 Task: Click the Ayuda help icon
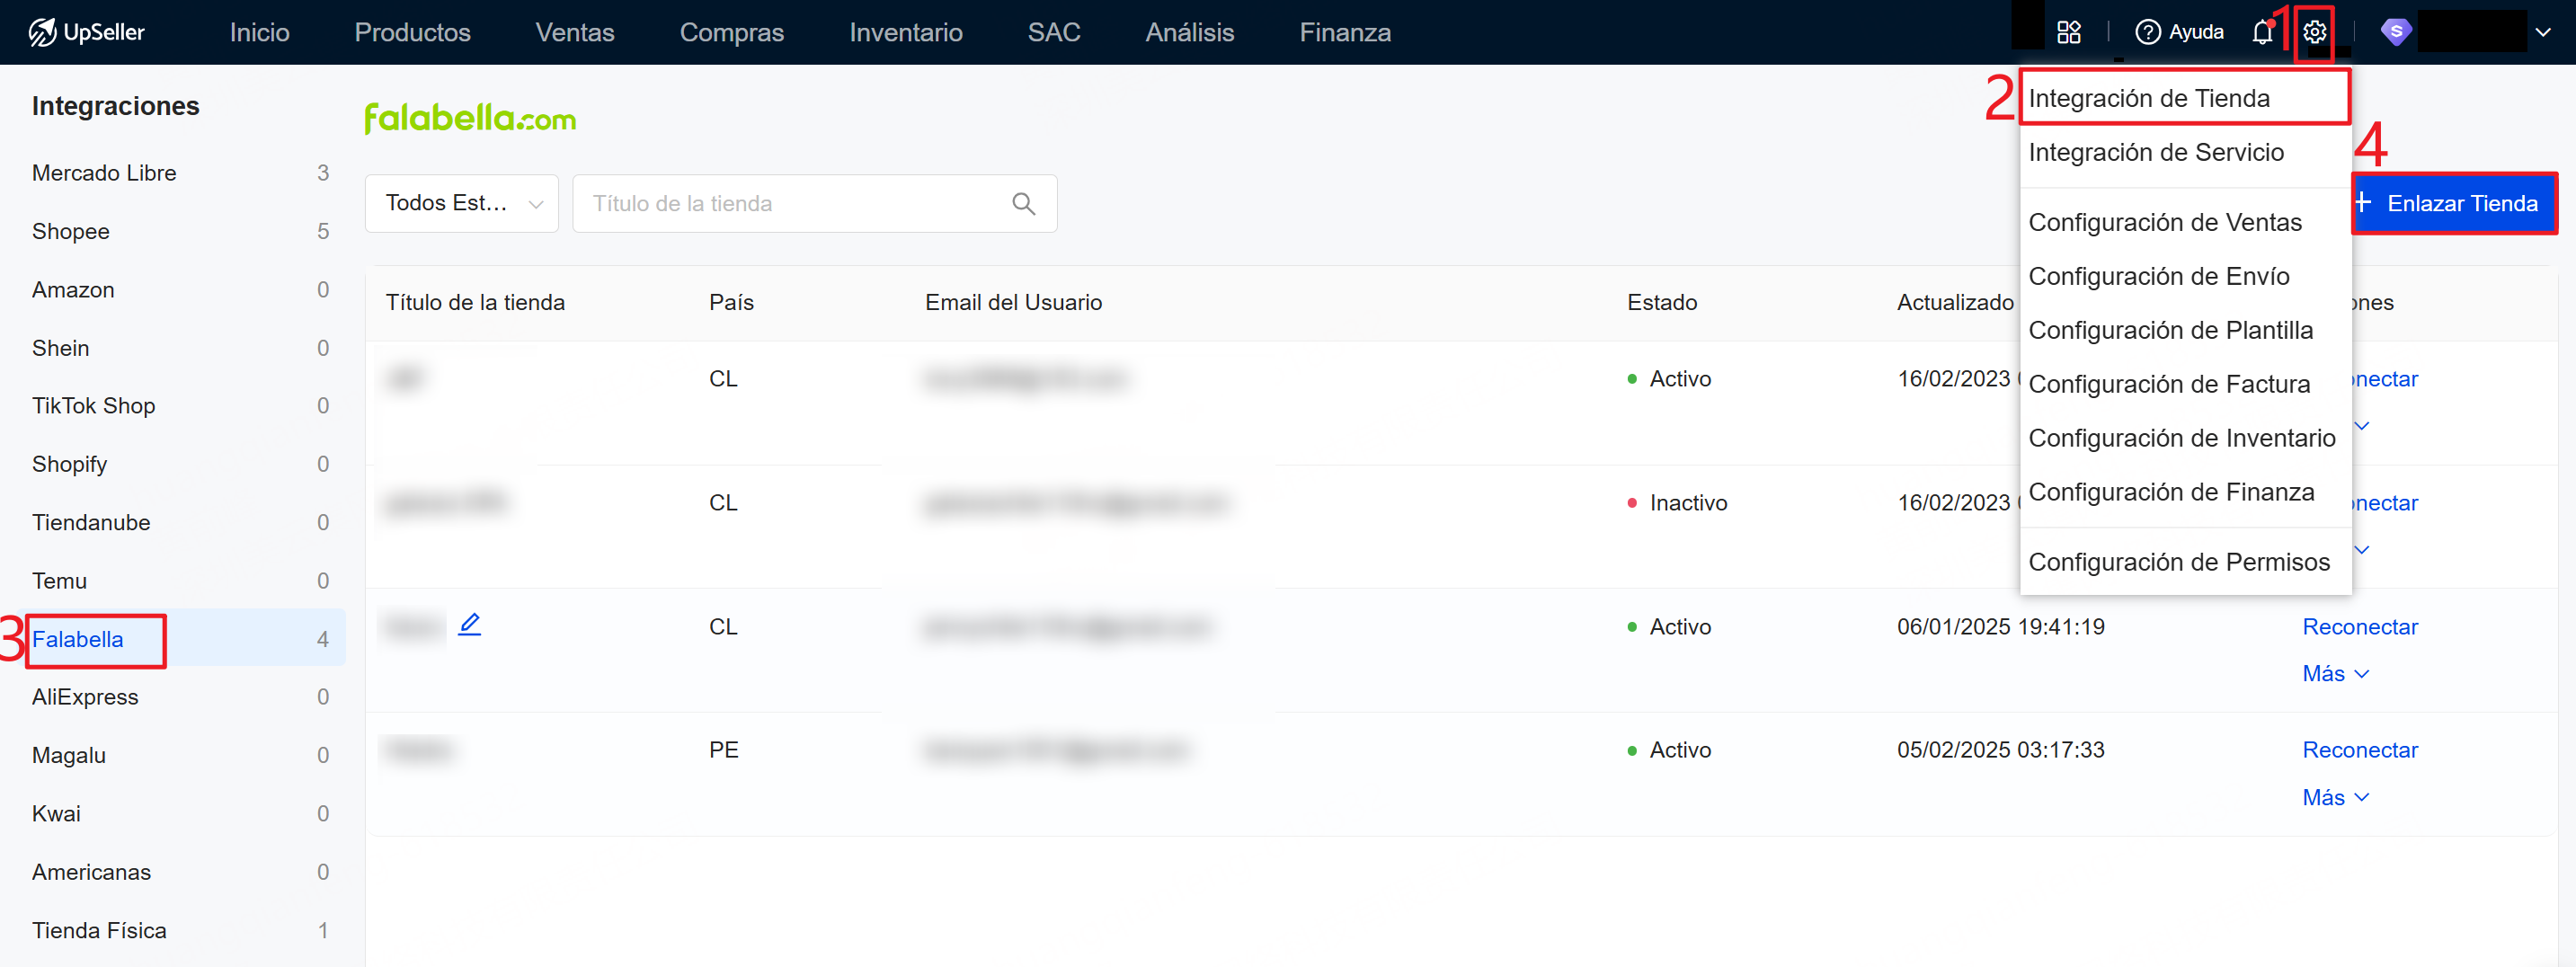coord(2147,33)
